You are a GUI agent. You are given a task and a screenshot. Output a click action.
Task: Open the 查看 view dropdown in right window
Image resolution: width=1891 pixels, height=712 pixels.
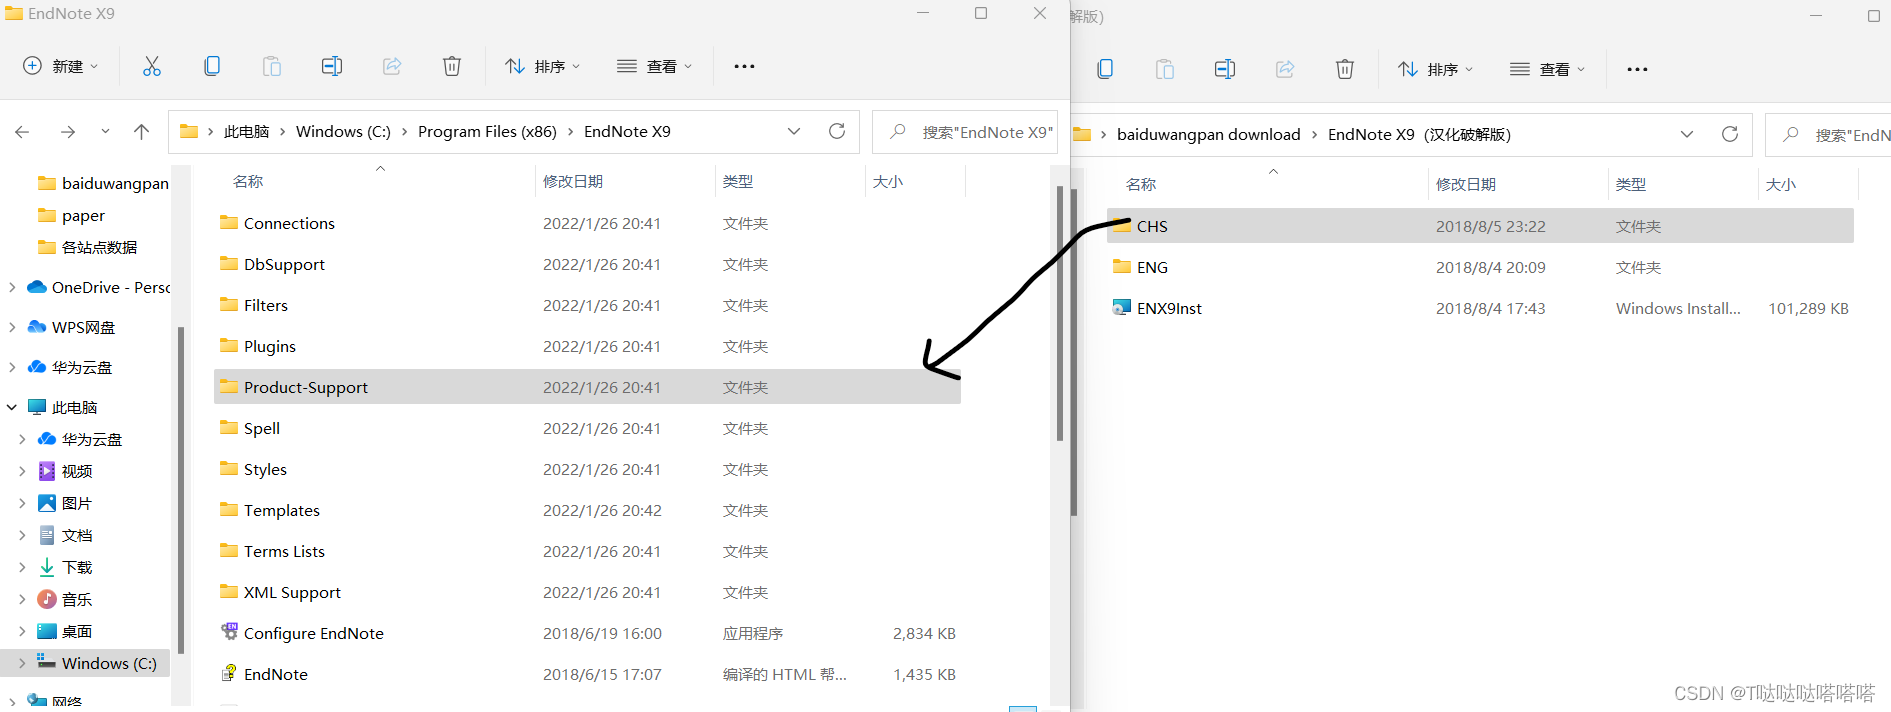(1547, 69)
